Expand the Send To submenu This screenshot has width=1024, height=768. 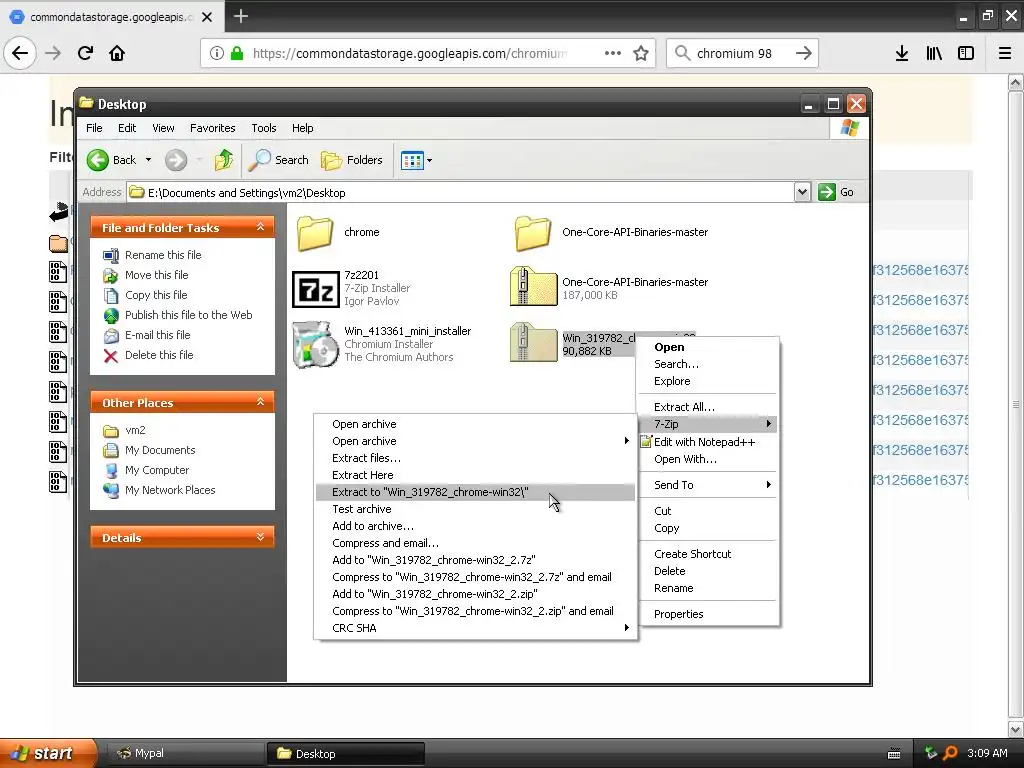tap(709, 485)
